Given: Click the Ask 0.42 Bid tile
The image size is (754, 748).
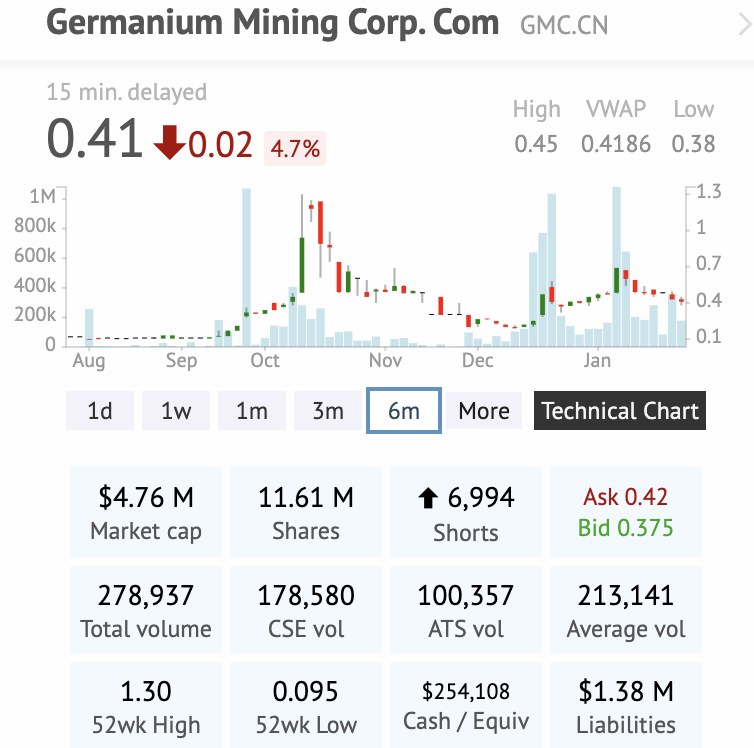Looking at the screenshot, I should pyautogui.click(x=626, y=512).
